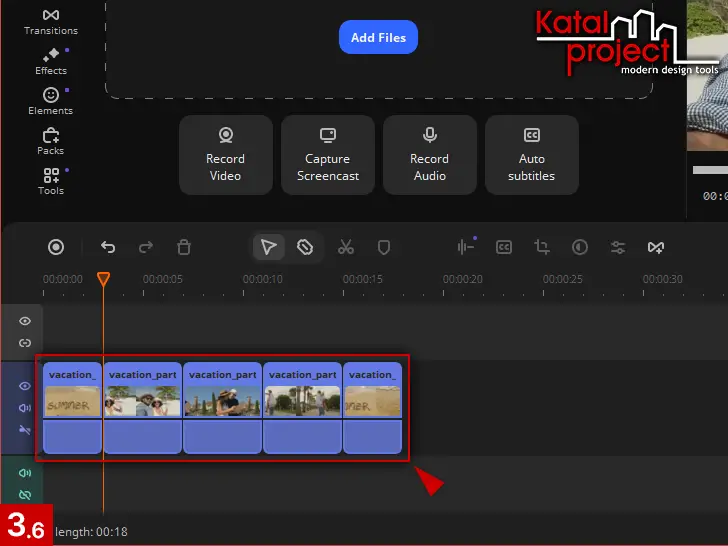Click the Capture Screencast button

[328, 154]
